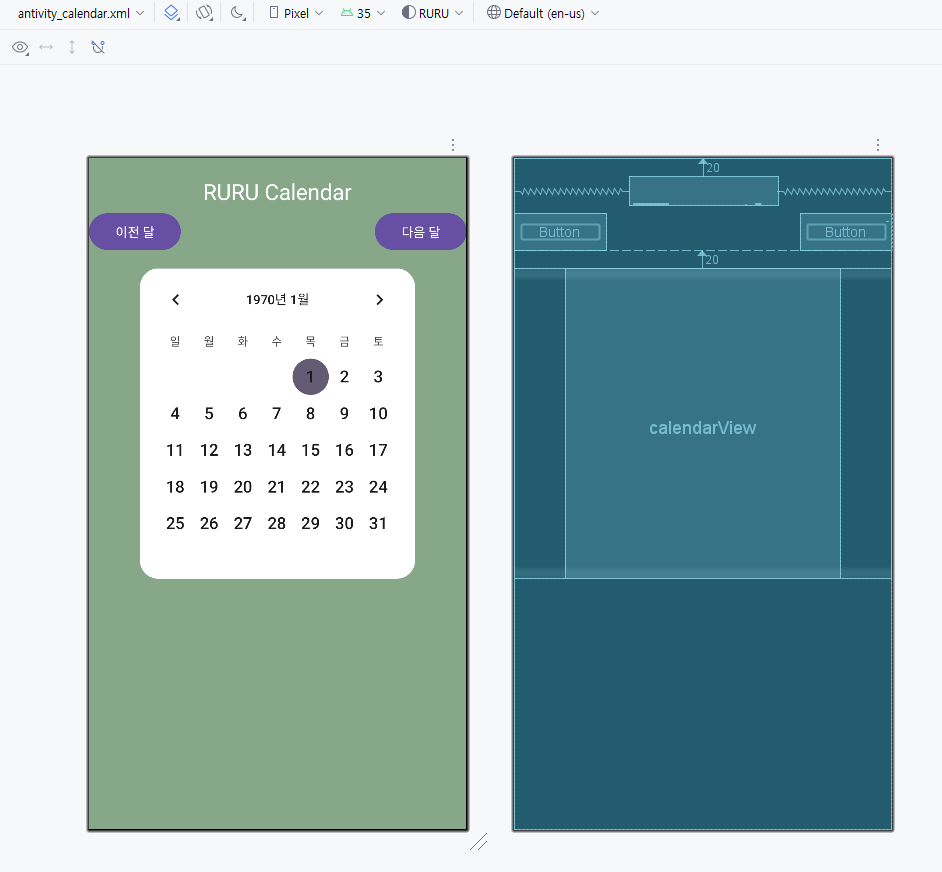Open the design surface layers selector

(172, 13)
